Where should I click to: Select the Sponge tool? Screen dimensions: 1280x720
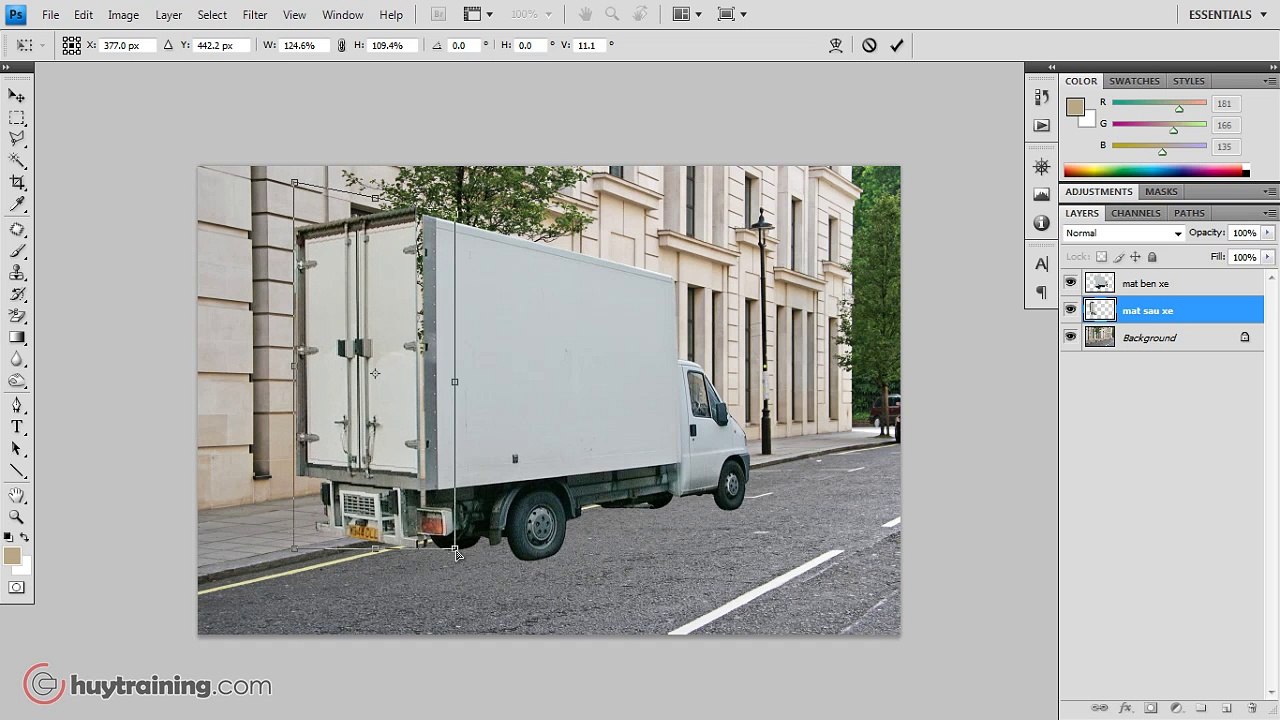pos(17,381)
